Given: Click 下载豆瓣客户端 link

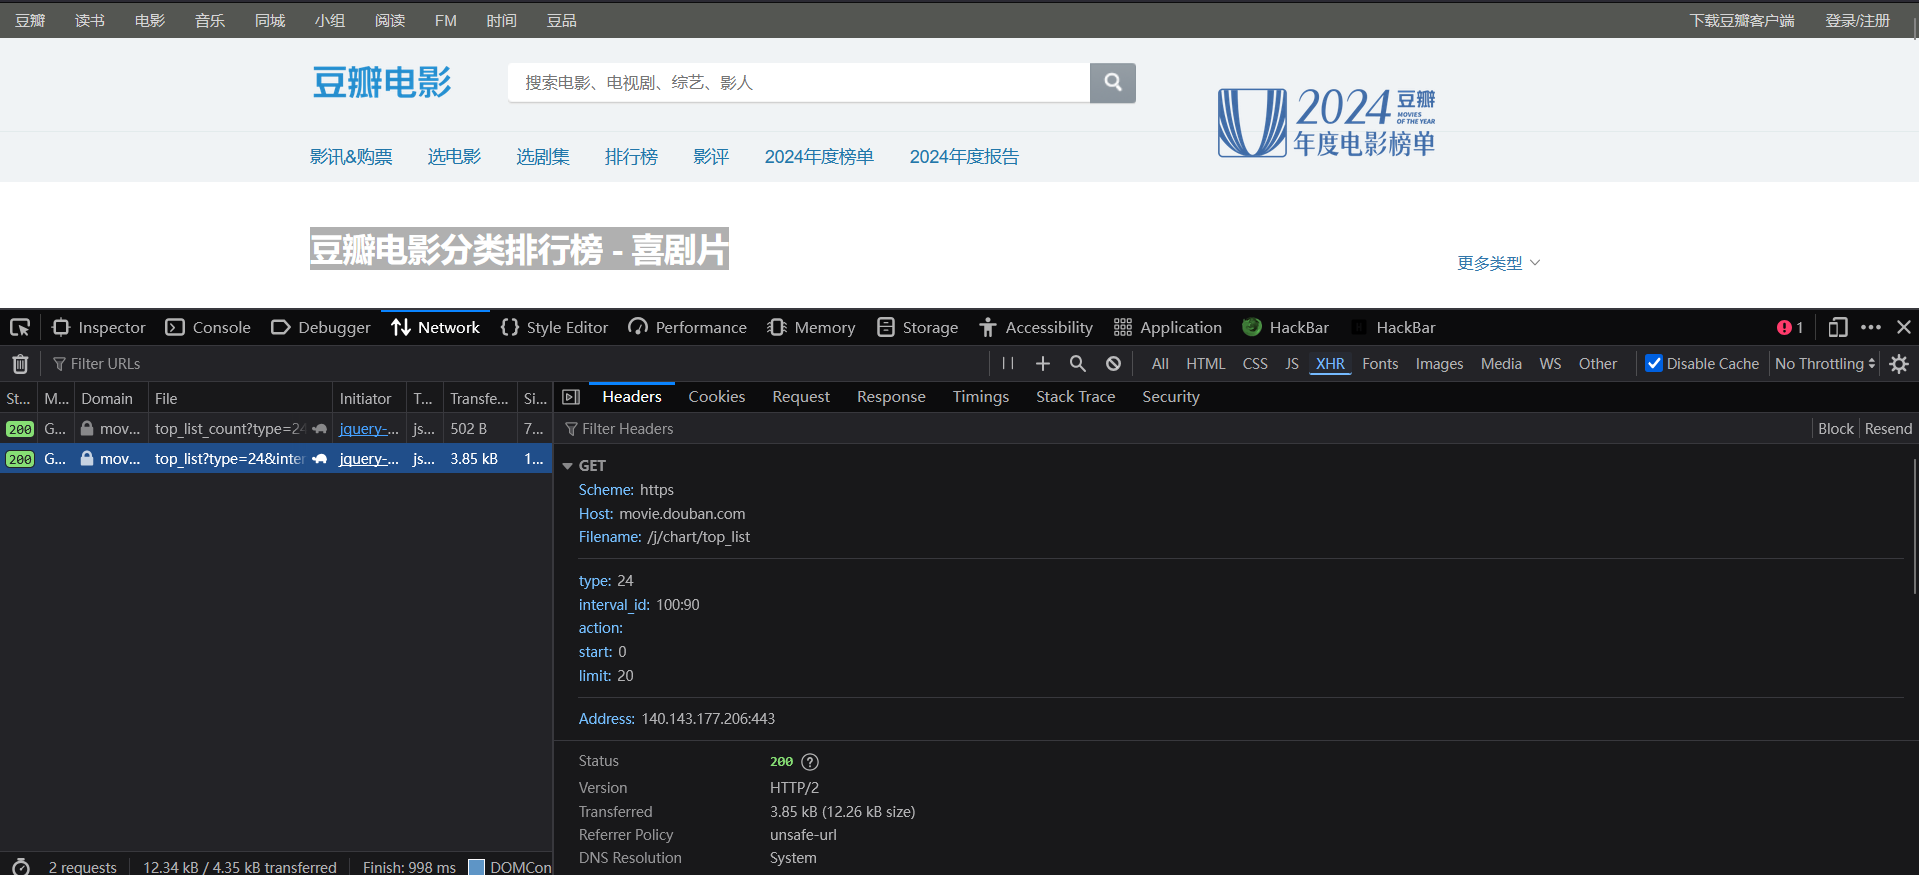Looking at the screenshot, I should [x=1742, y=20].
